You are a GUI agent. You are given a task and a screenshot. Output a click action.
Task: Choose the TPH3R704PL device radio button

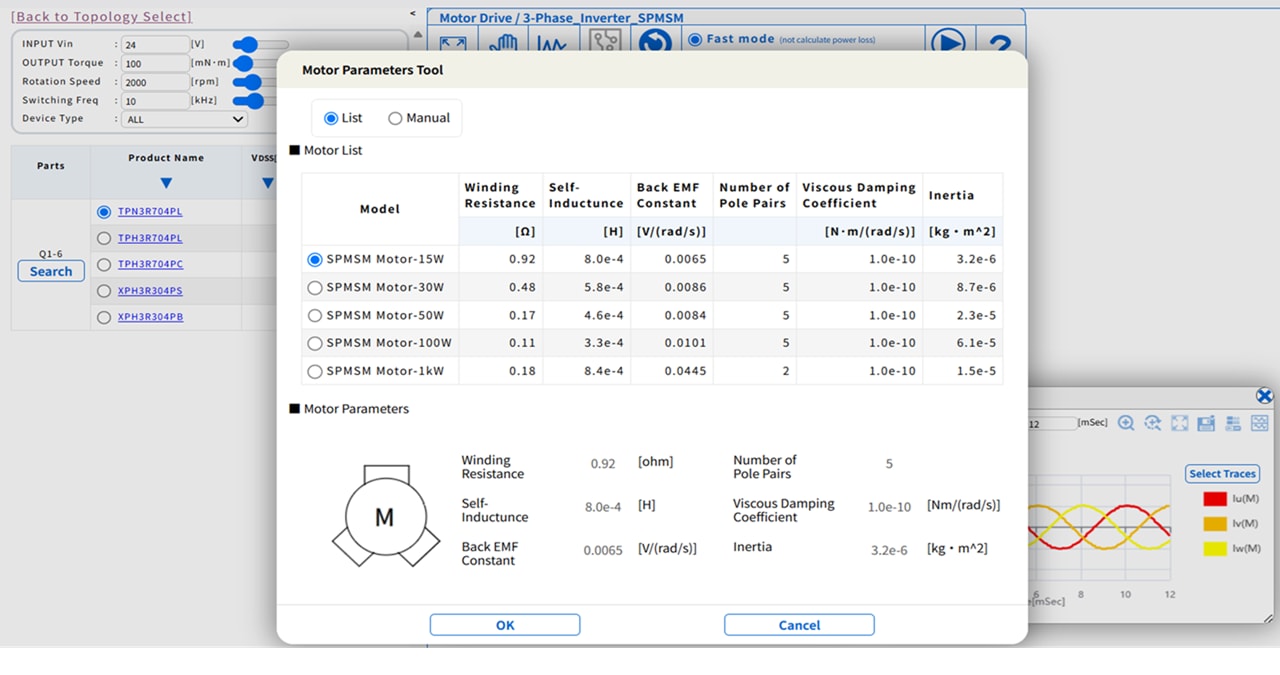coord(104,238)
